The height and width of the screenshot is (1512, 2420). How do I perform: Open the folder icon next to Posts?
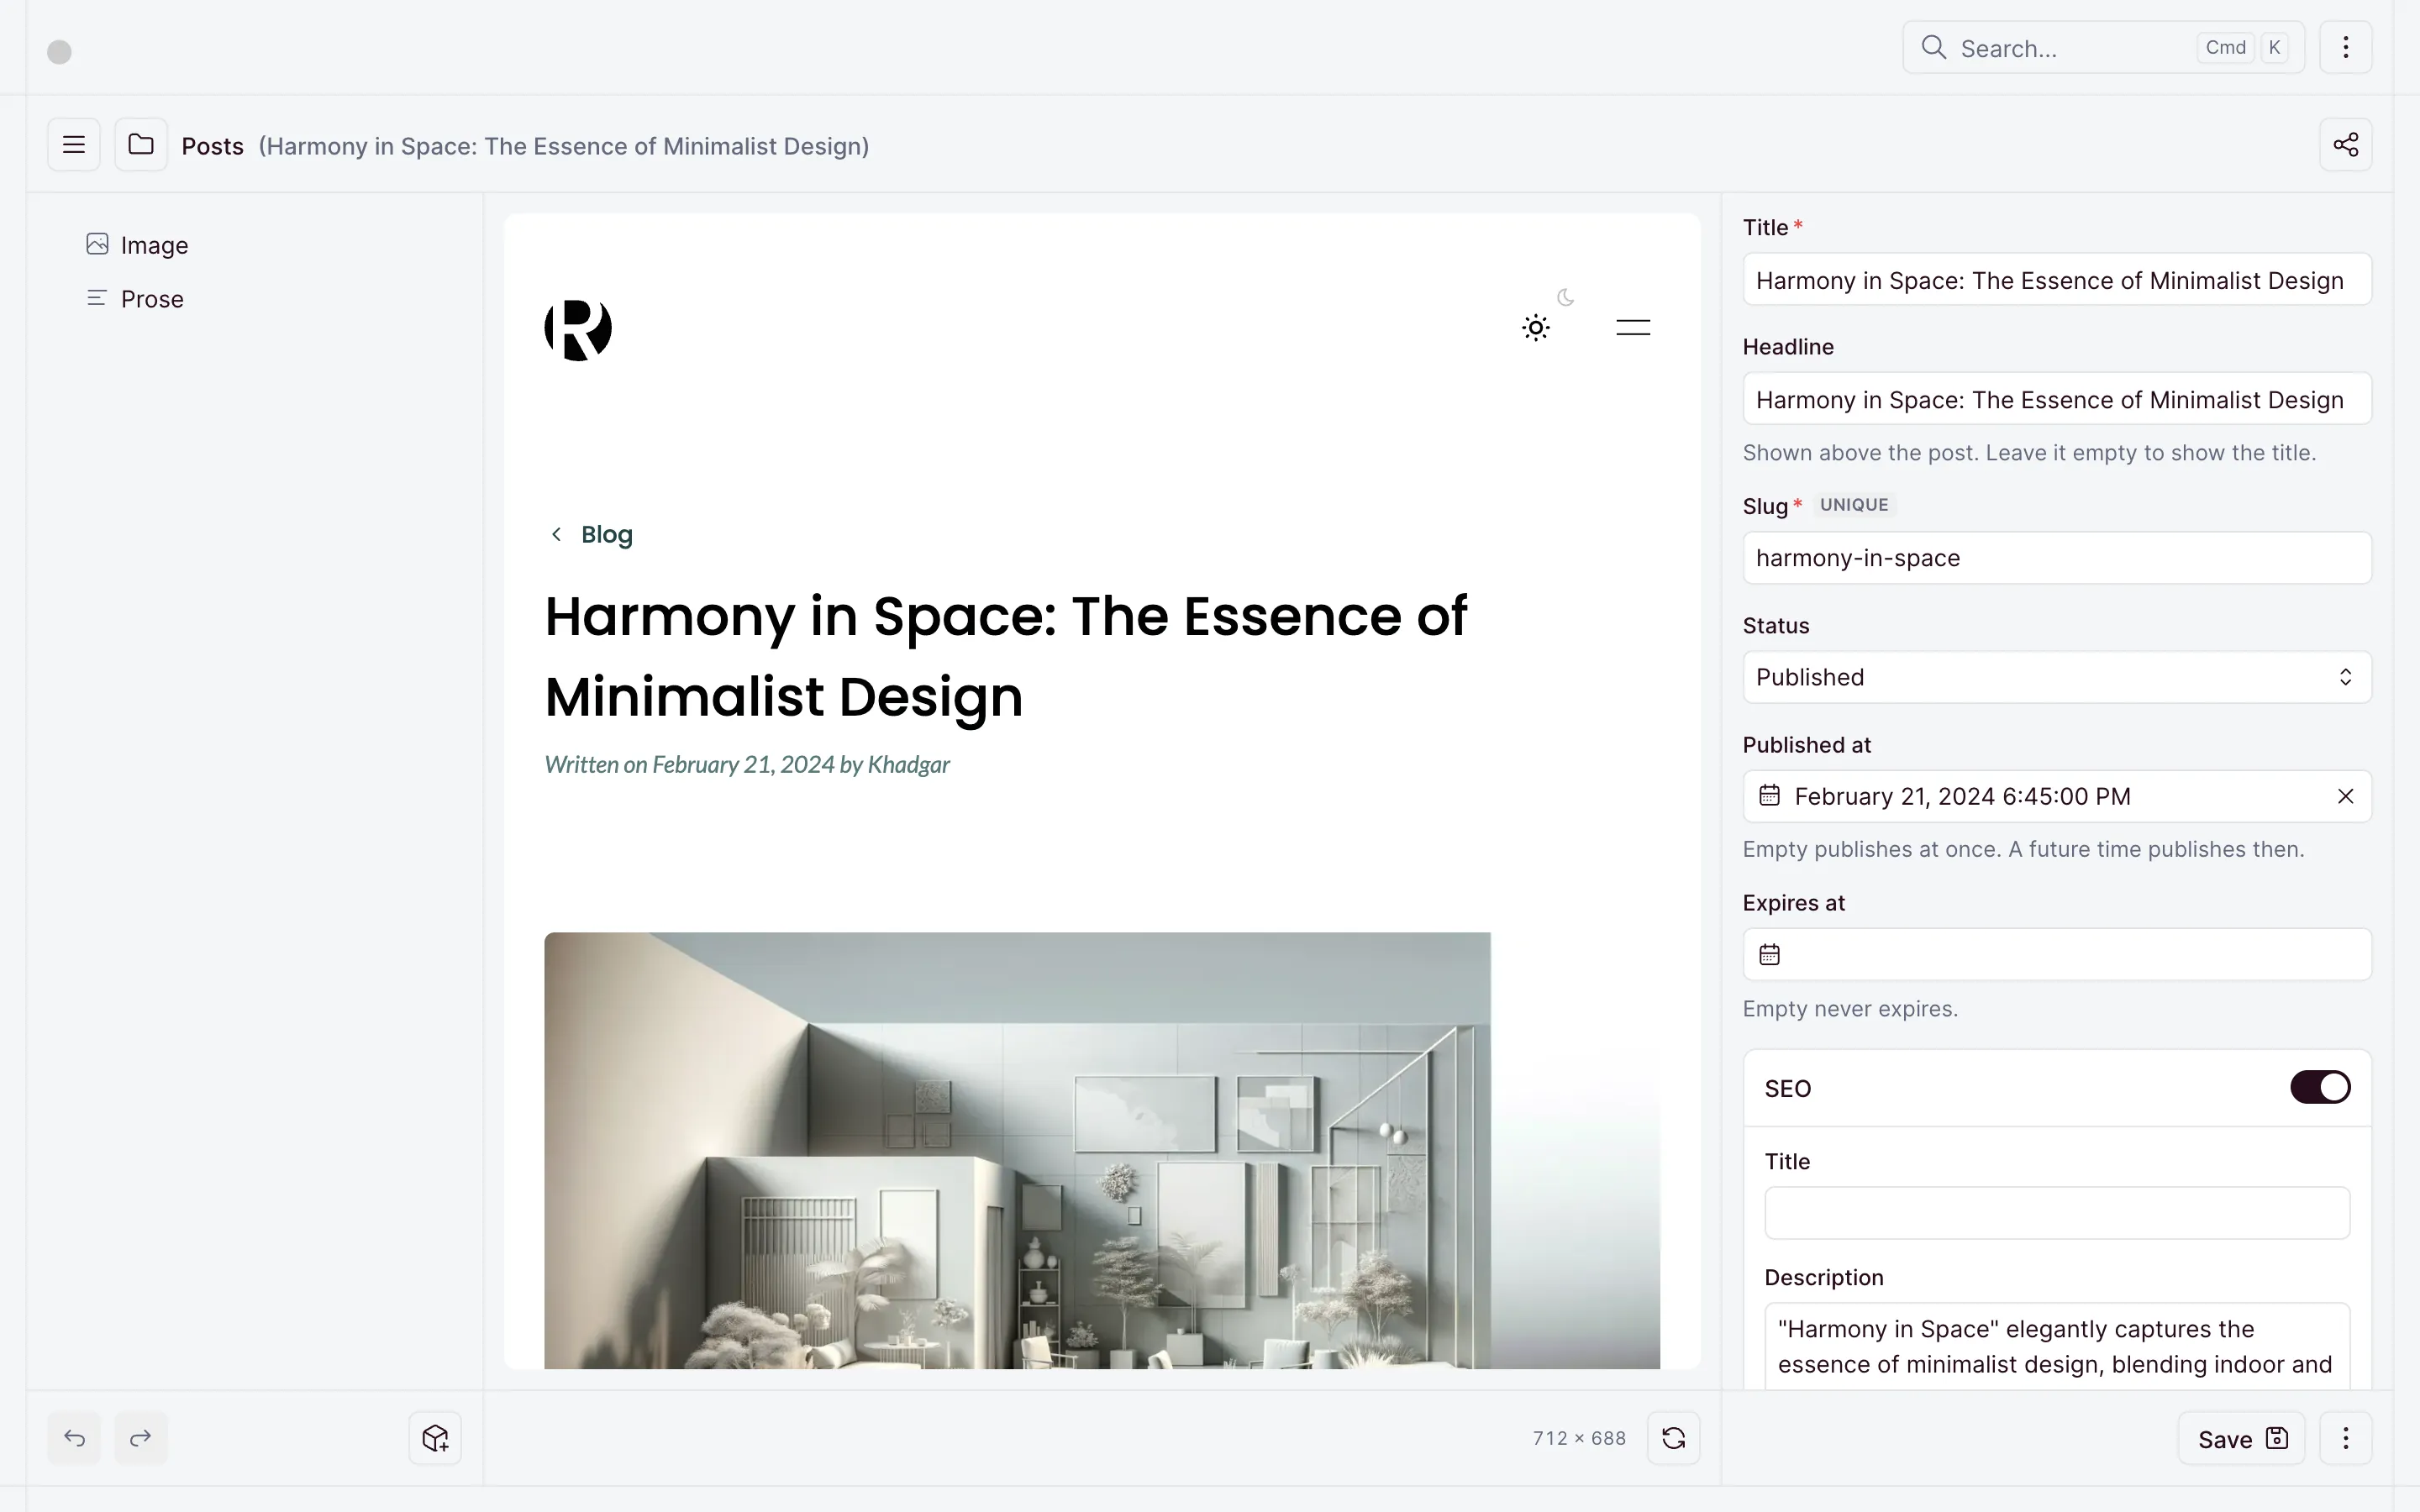(x=141, y=145)
